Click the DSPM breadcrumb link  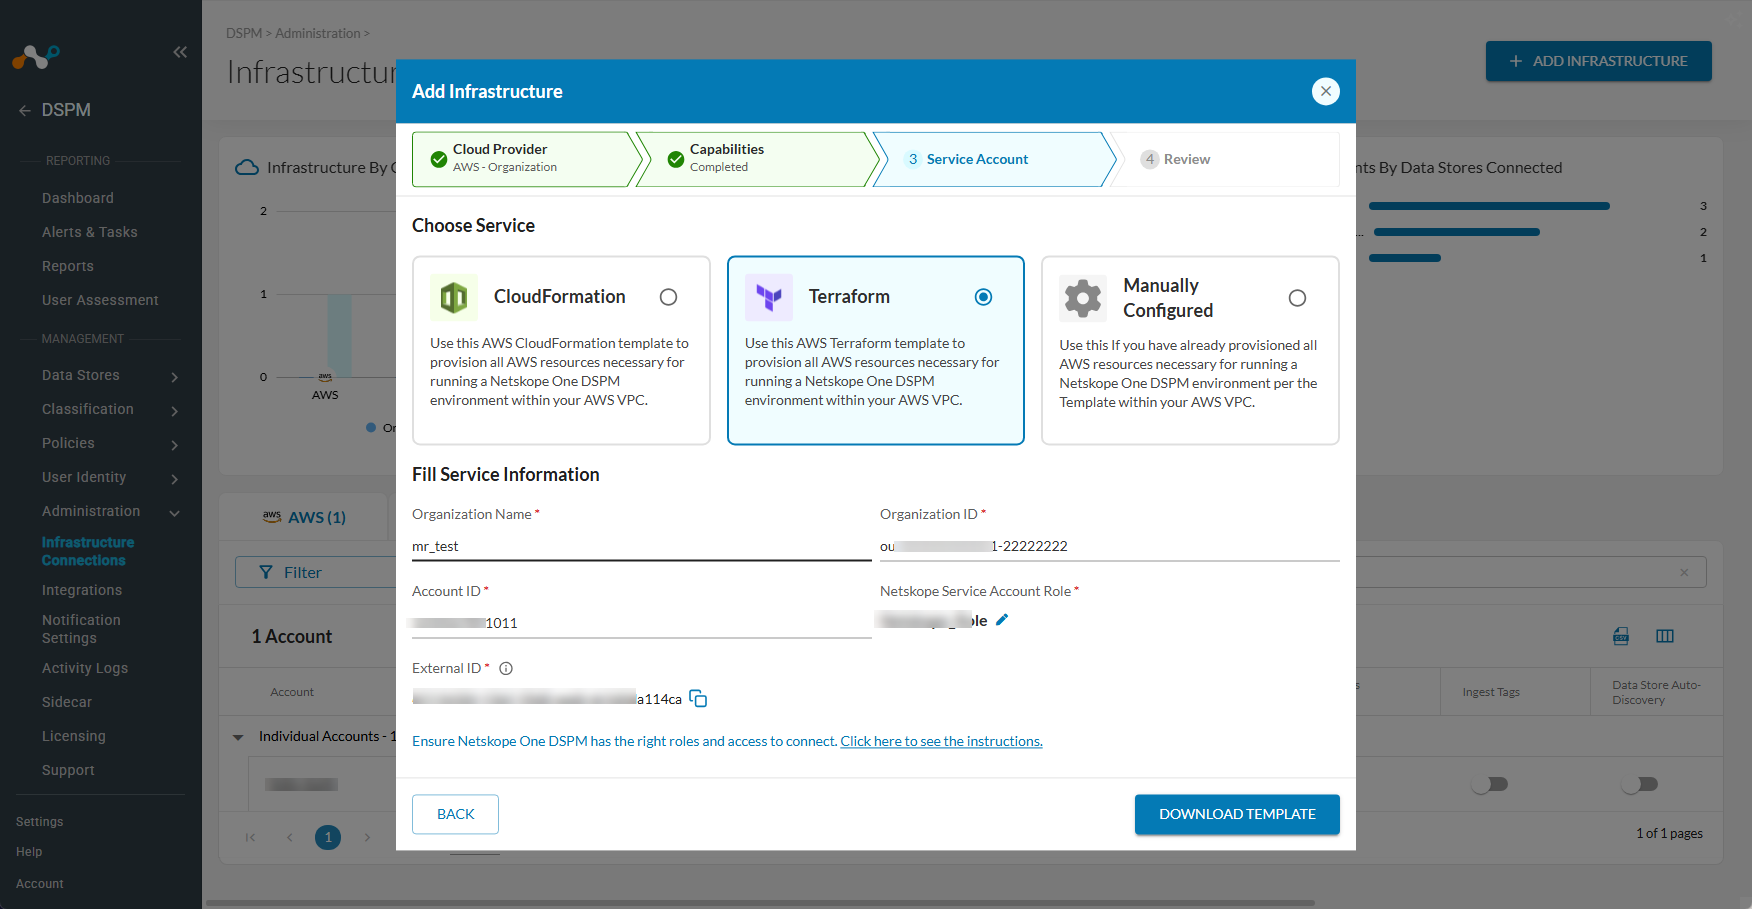tap(244, 33)
